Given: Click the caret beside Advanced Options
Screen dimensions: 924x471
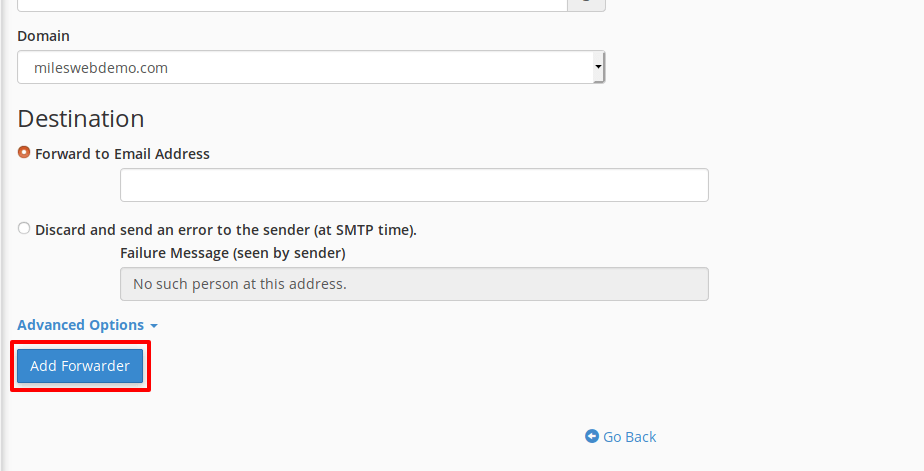Looking at the screenshot, I should tap(154, 326).
